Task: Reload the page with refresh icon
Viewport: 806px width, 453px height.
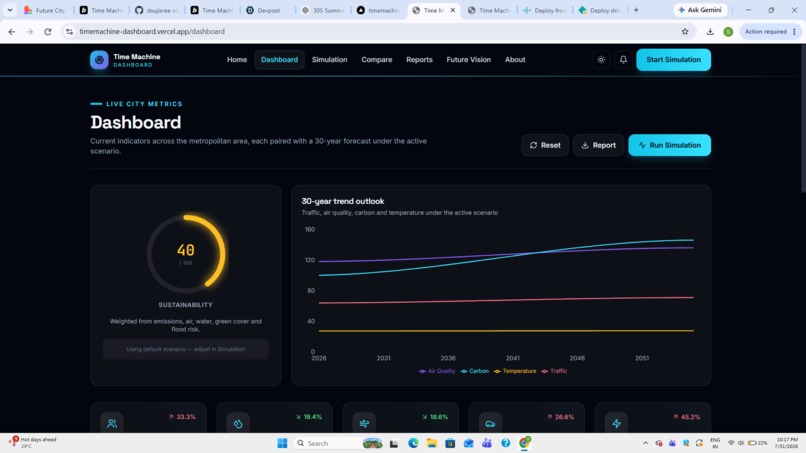Action: point(48,31)
